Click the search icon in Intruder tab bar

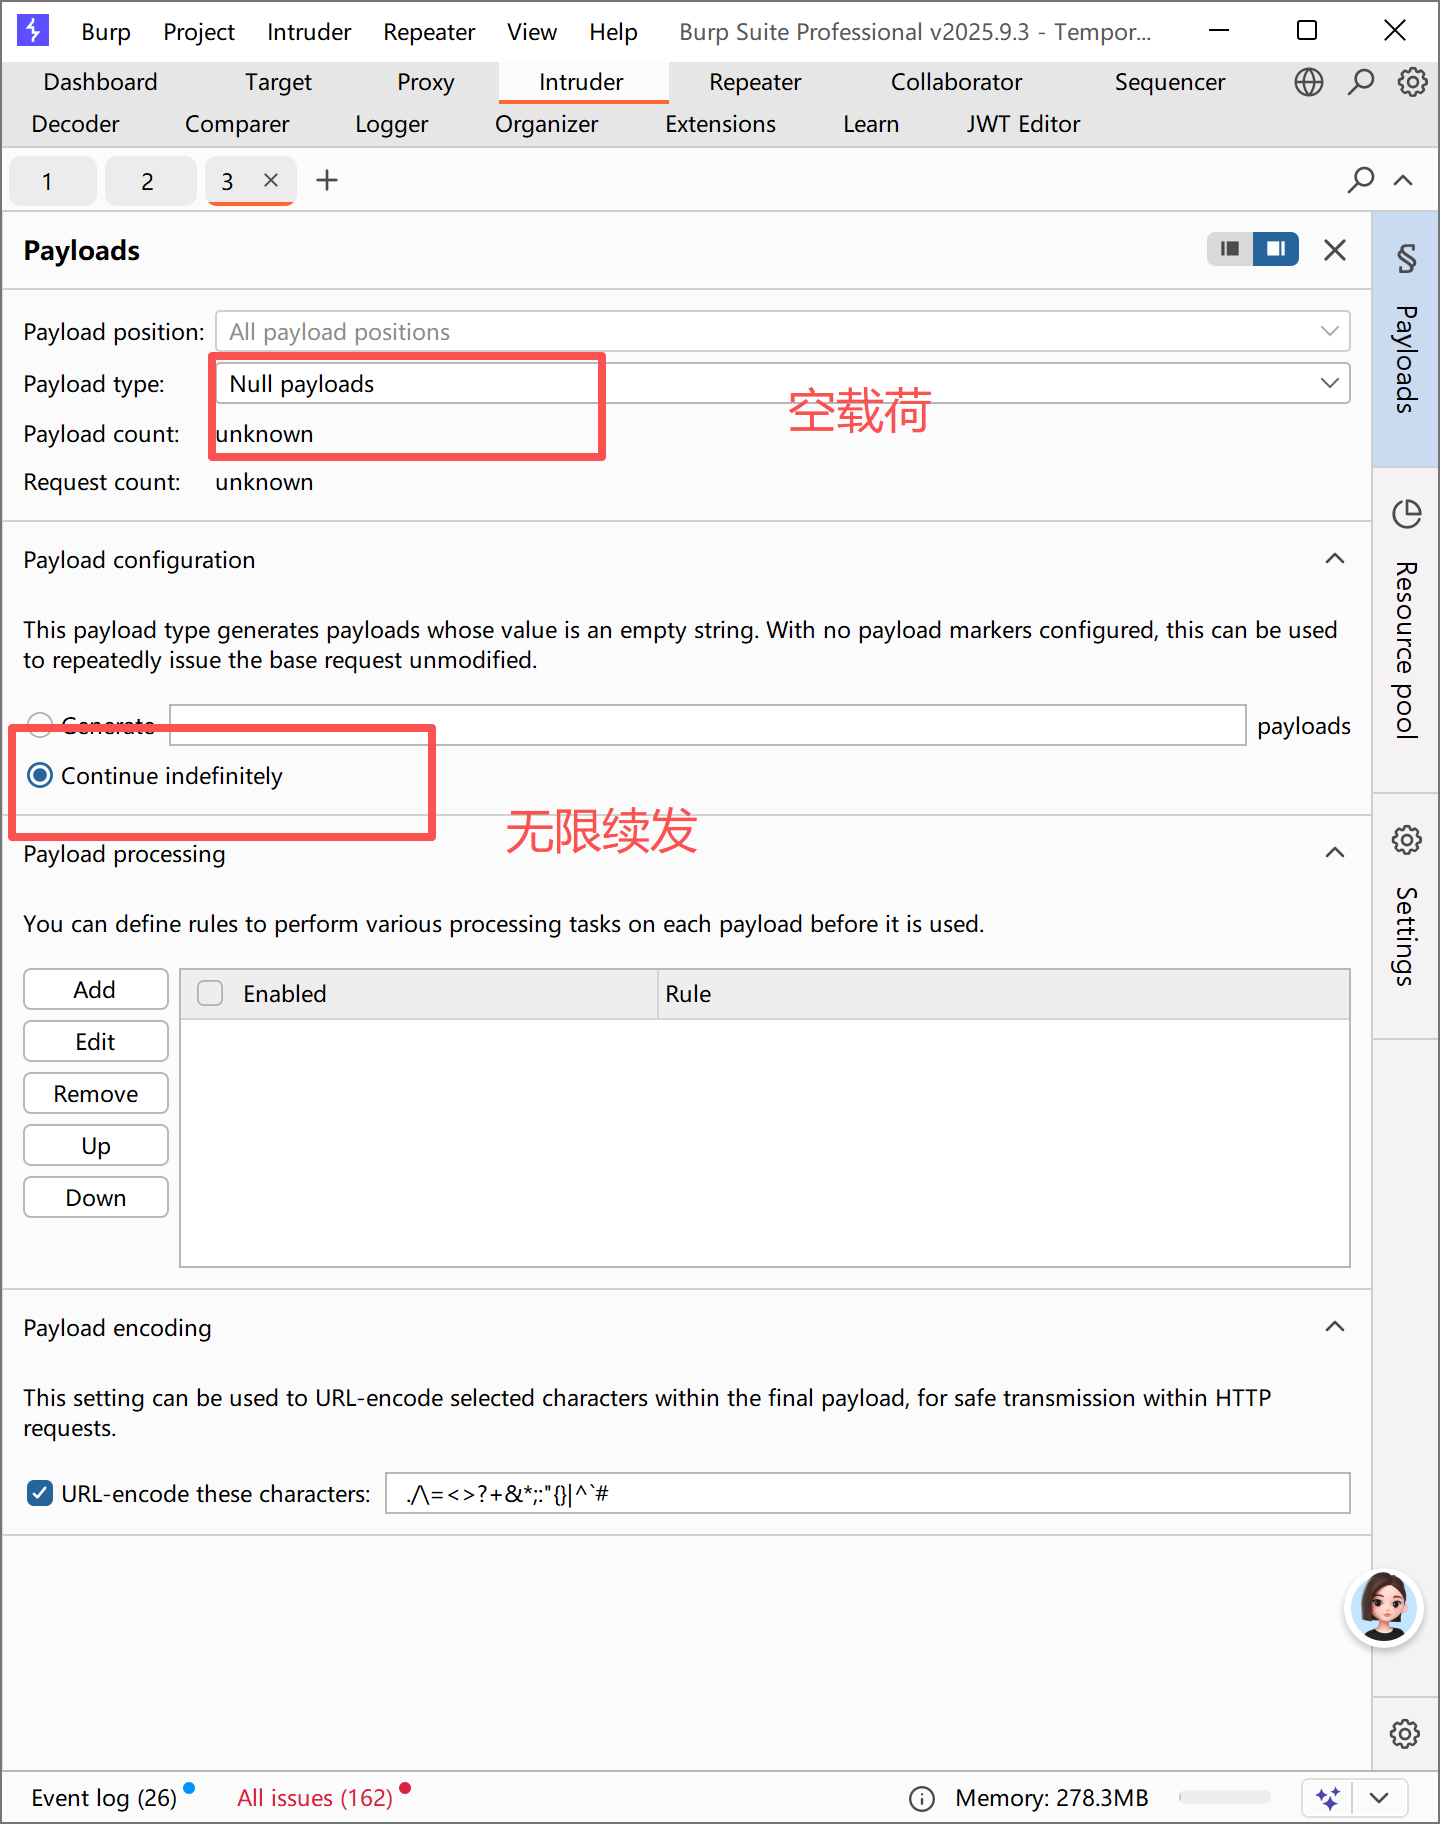click(1360, 180)
